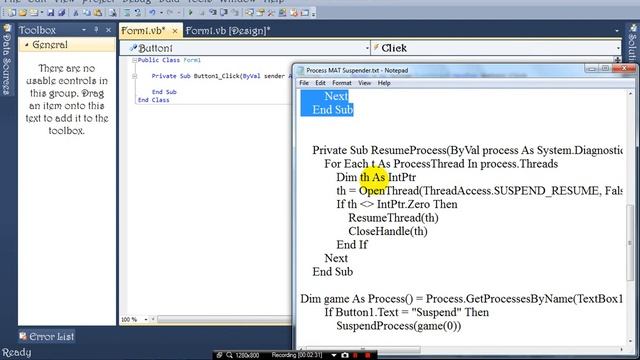The image size is (640, 360).
Task: Open the recorder options dropdown arrow
Action: 334,355
